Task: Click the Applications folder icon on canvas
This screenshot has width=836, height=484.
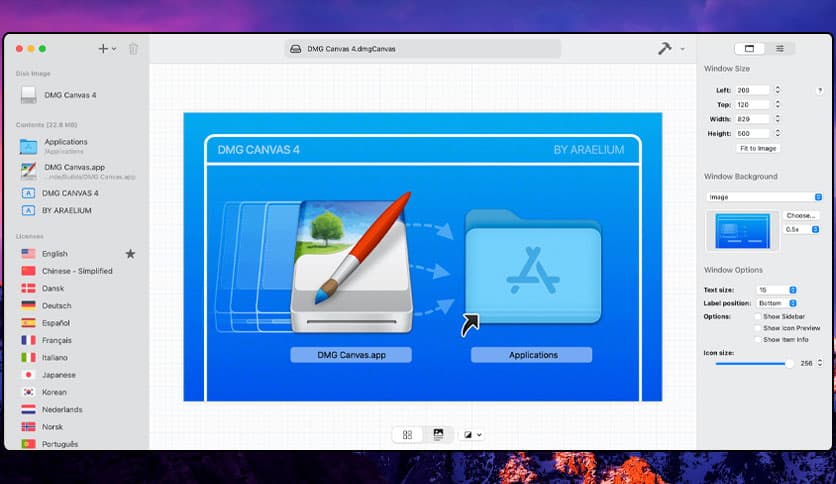Action: point(533,267)
